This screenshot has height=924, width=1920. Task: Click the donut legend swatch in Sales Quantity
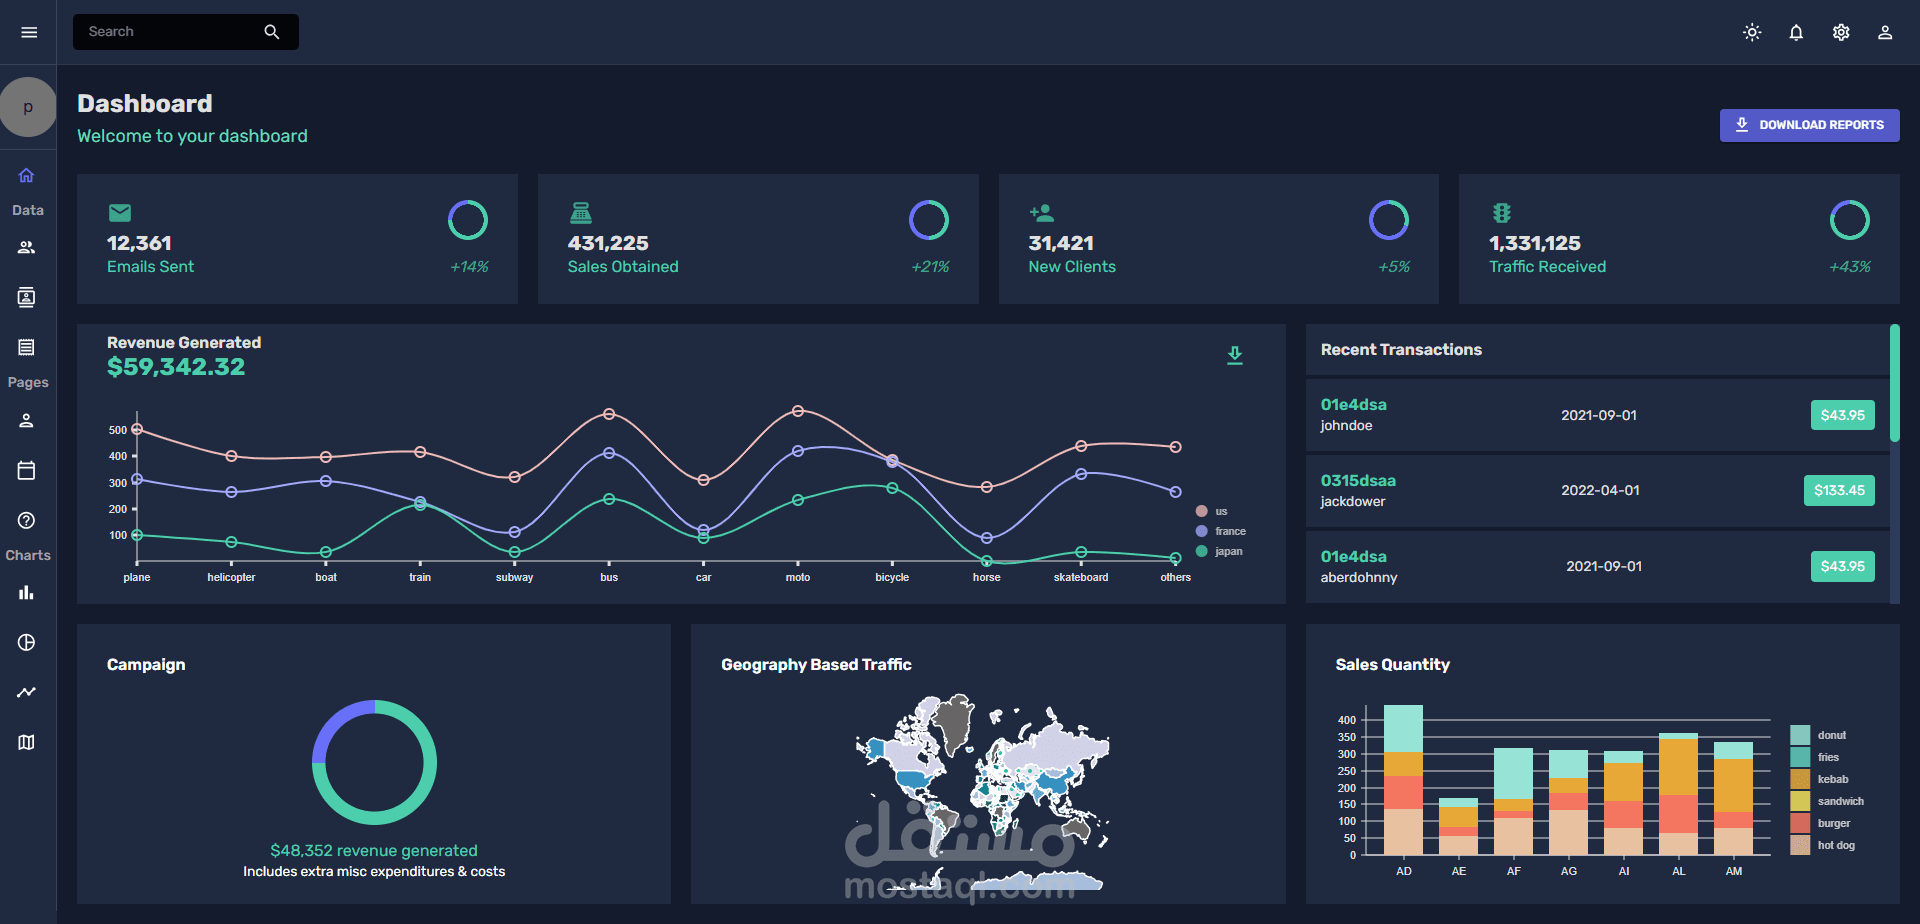pyautogui.click(x=1800, y=735)
